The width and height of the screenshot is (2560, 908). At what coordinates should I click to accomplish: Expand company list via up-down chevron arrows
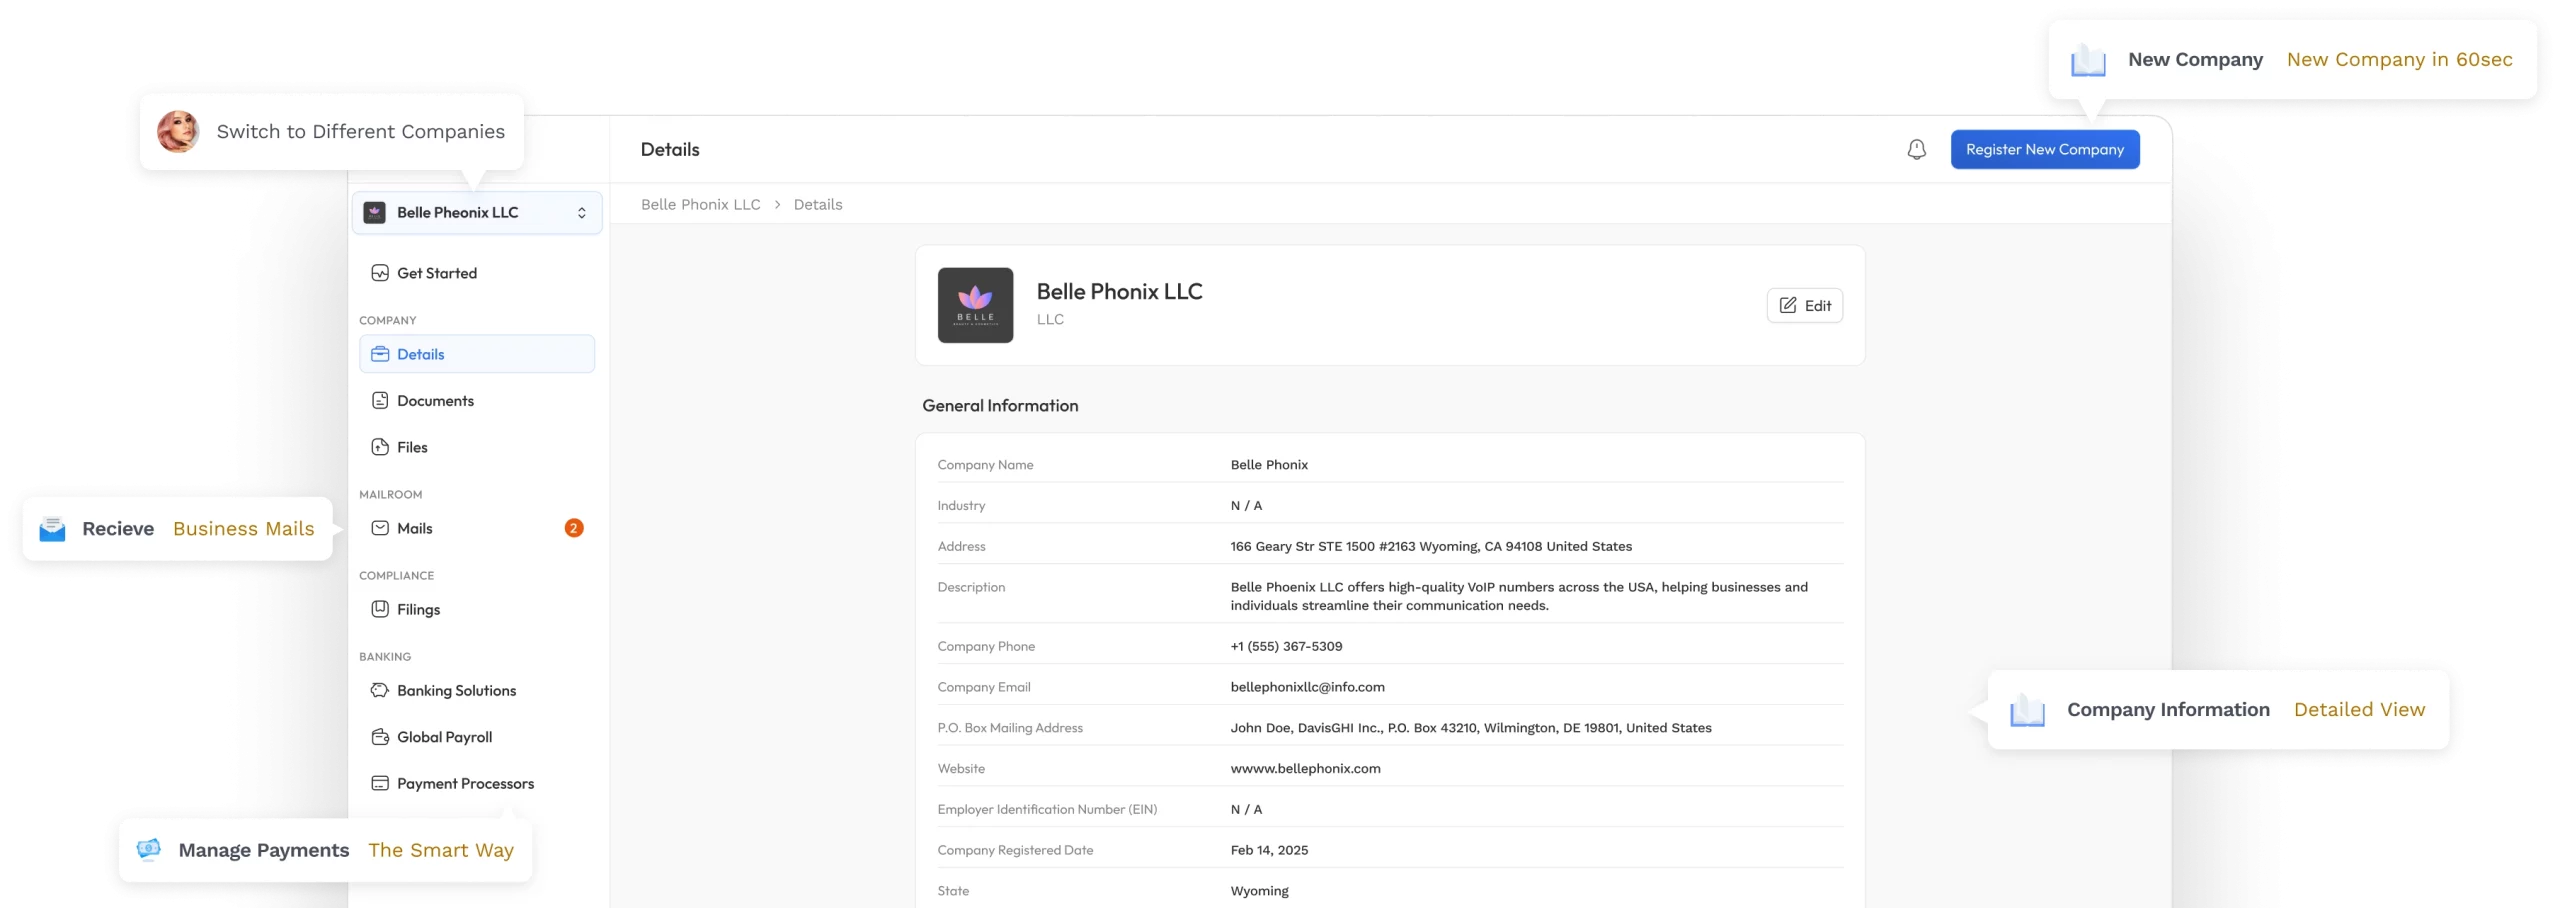pyautogui.click(x=581, y=213)
